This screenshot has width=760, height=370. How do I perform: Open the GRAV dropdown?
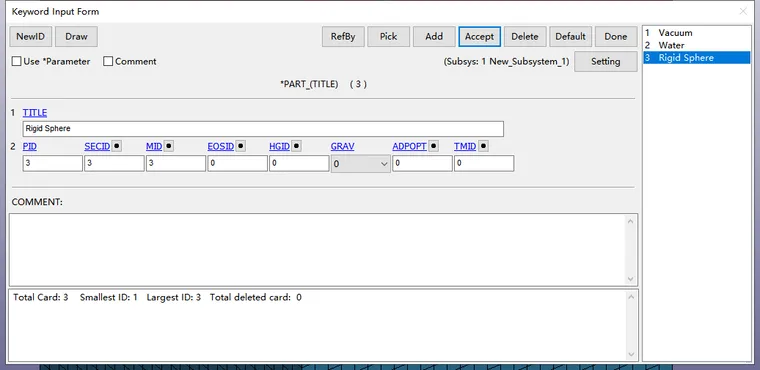pos(361,164)
